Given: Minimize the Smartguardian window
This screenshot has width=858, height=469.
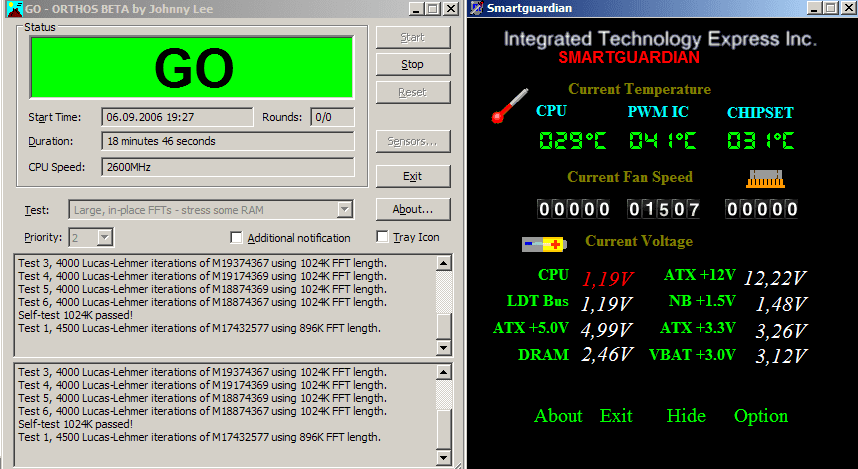Looking at the screenshot, I should [815, 8].
